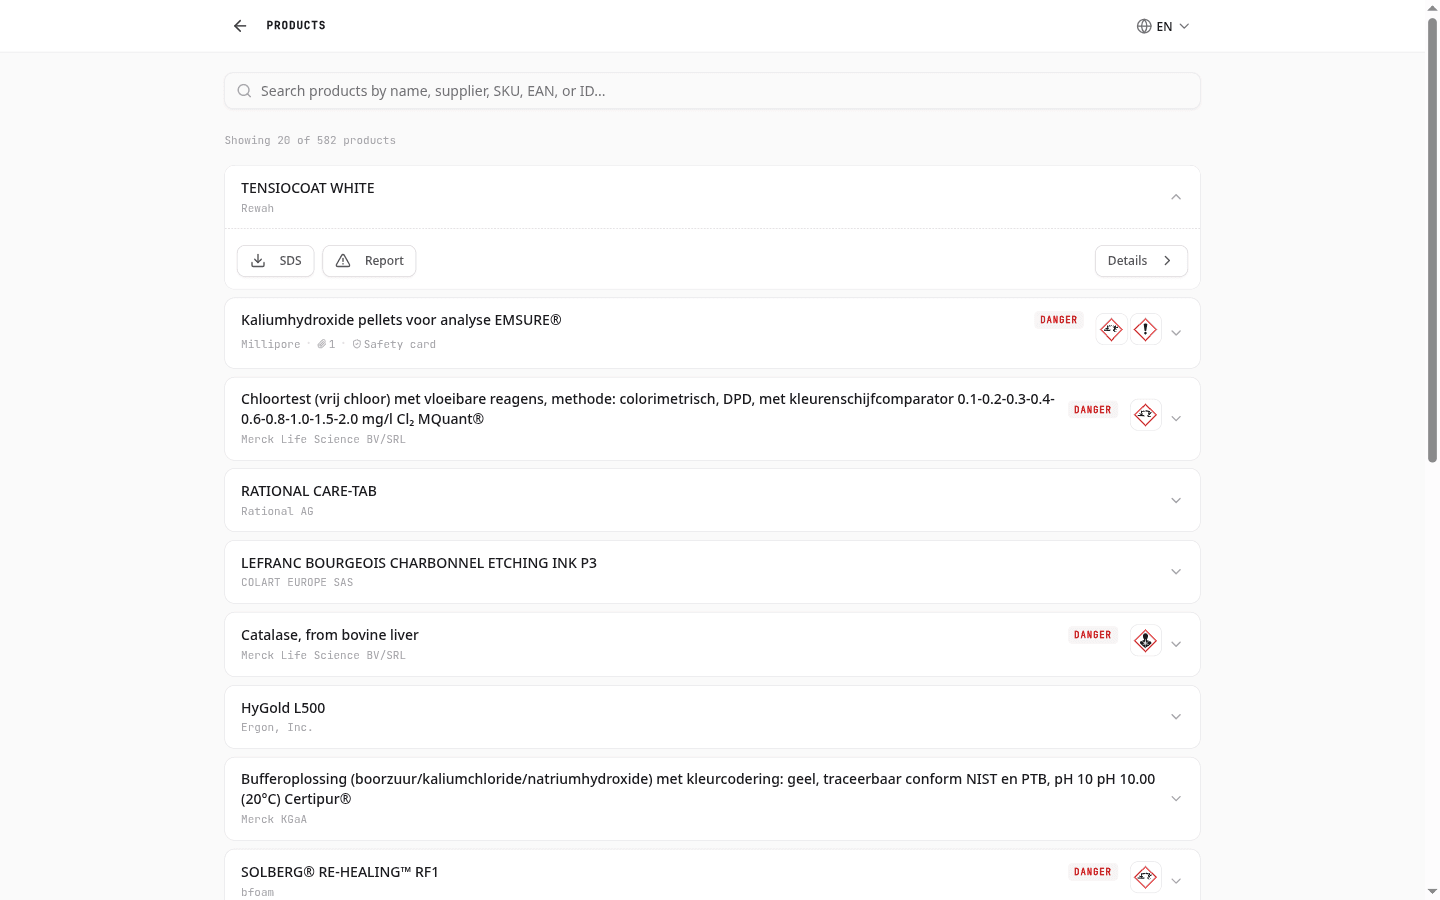Click the Merck KGaA supplier label
The image size is (1440, 900).
(274, 820)
